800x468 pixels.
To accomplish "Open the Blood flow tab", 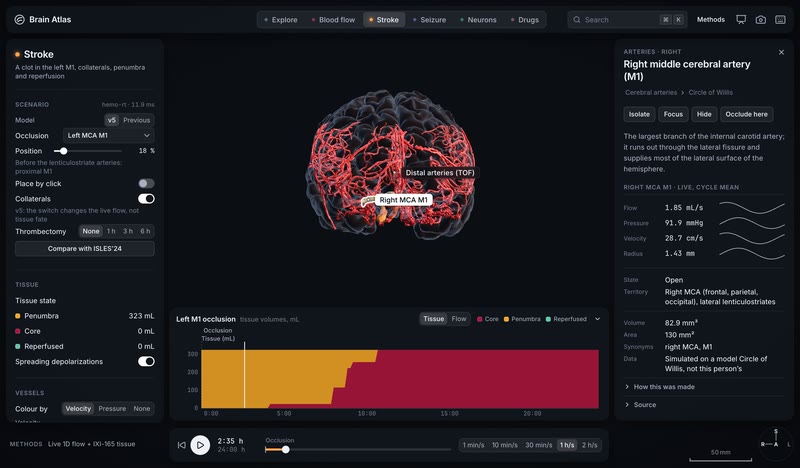I will coord(333,19).
